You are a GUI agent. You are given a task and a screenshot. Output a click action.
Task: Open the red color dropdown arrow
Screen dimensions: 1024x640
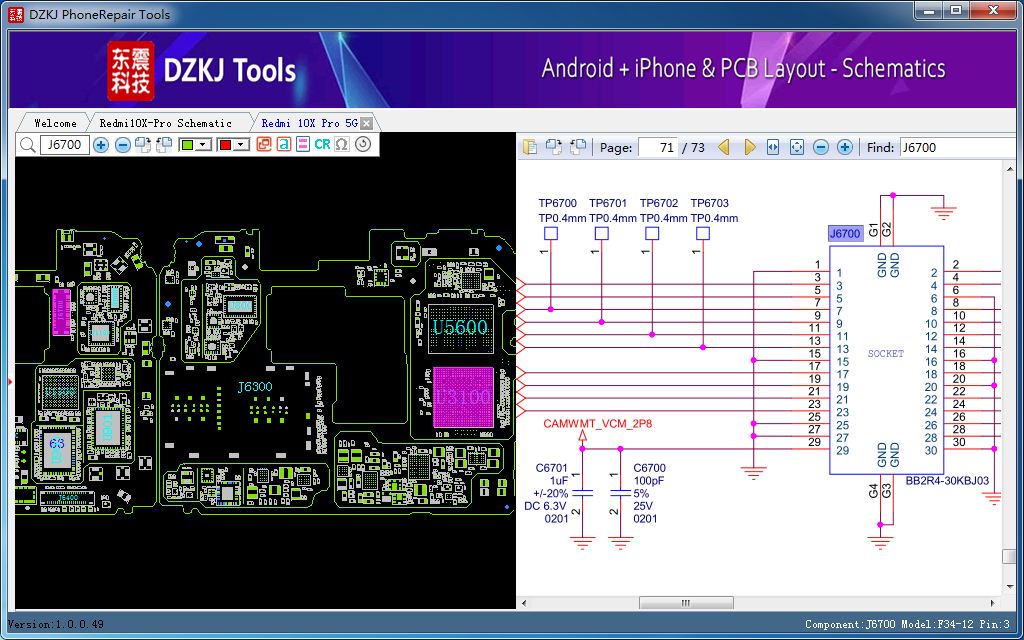(241, 145)
